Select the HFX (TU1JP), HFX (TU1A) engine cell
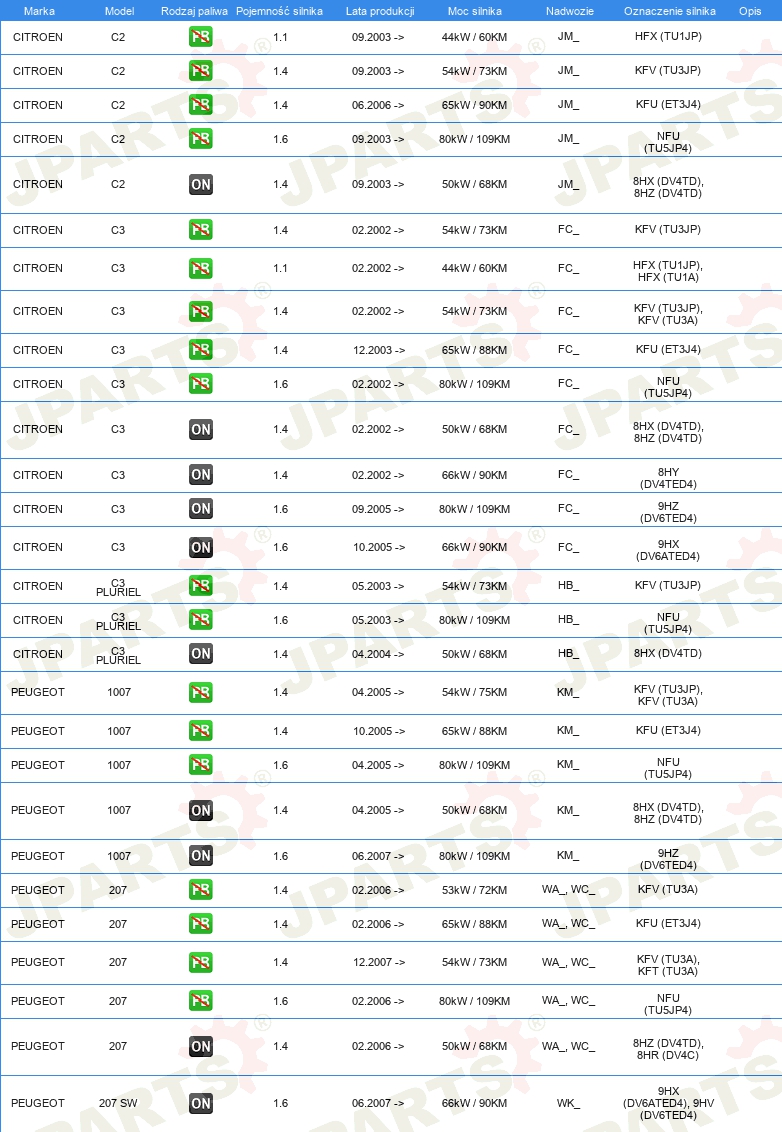Image resolution: width=782 pixels, height=1132 pixels. (x=668, y=271)
